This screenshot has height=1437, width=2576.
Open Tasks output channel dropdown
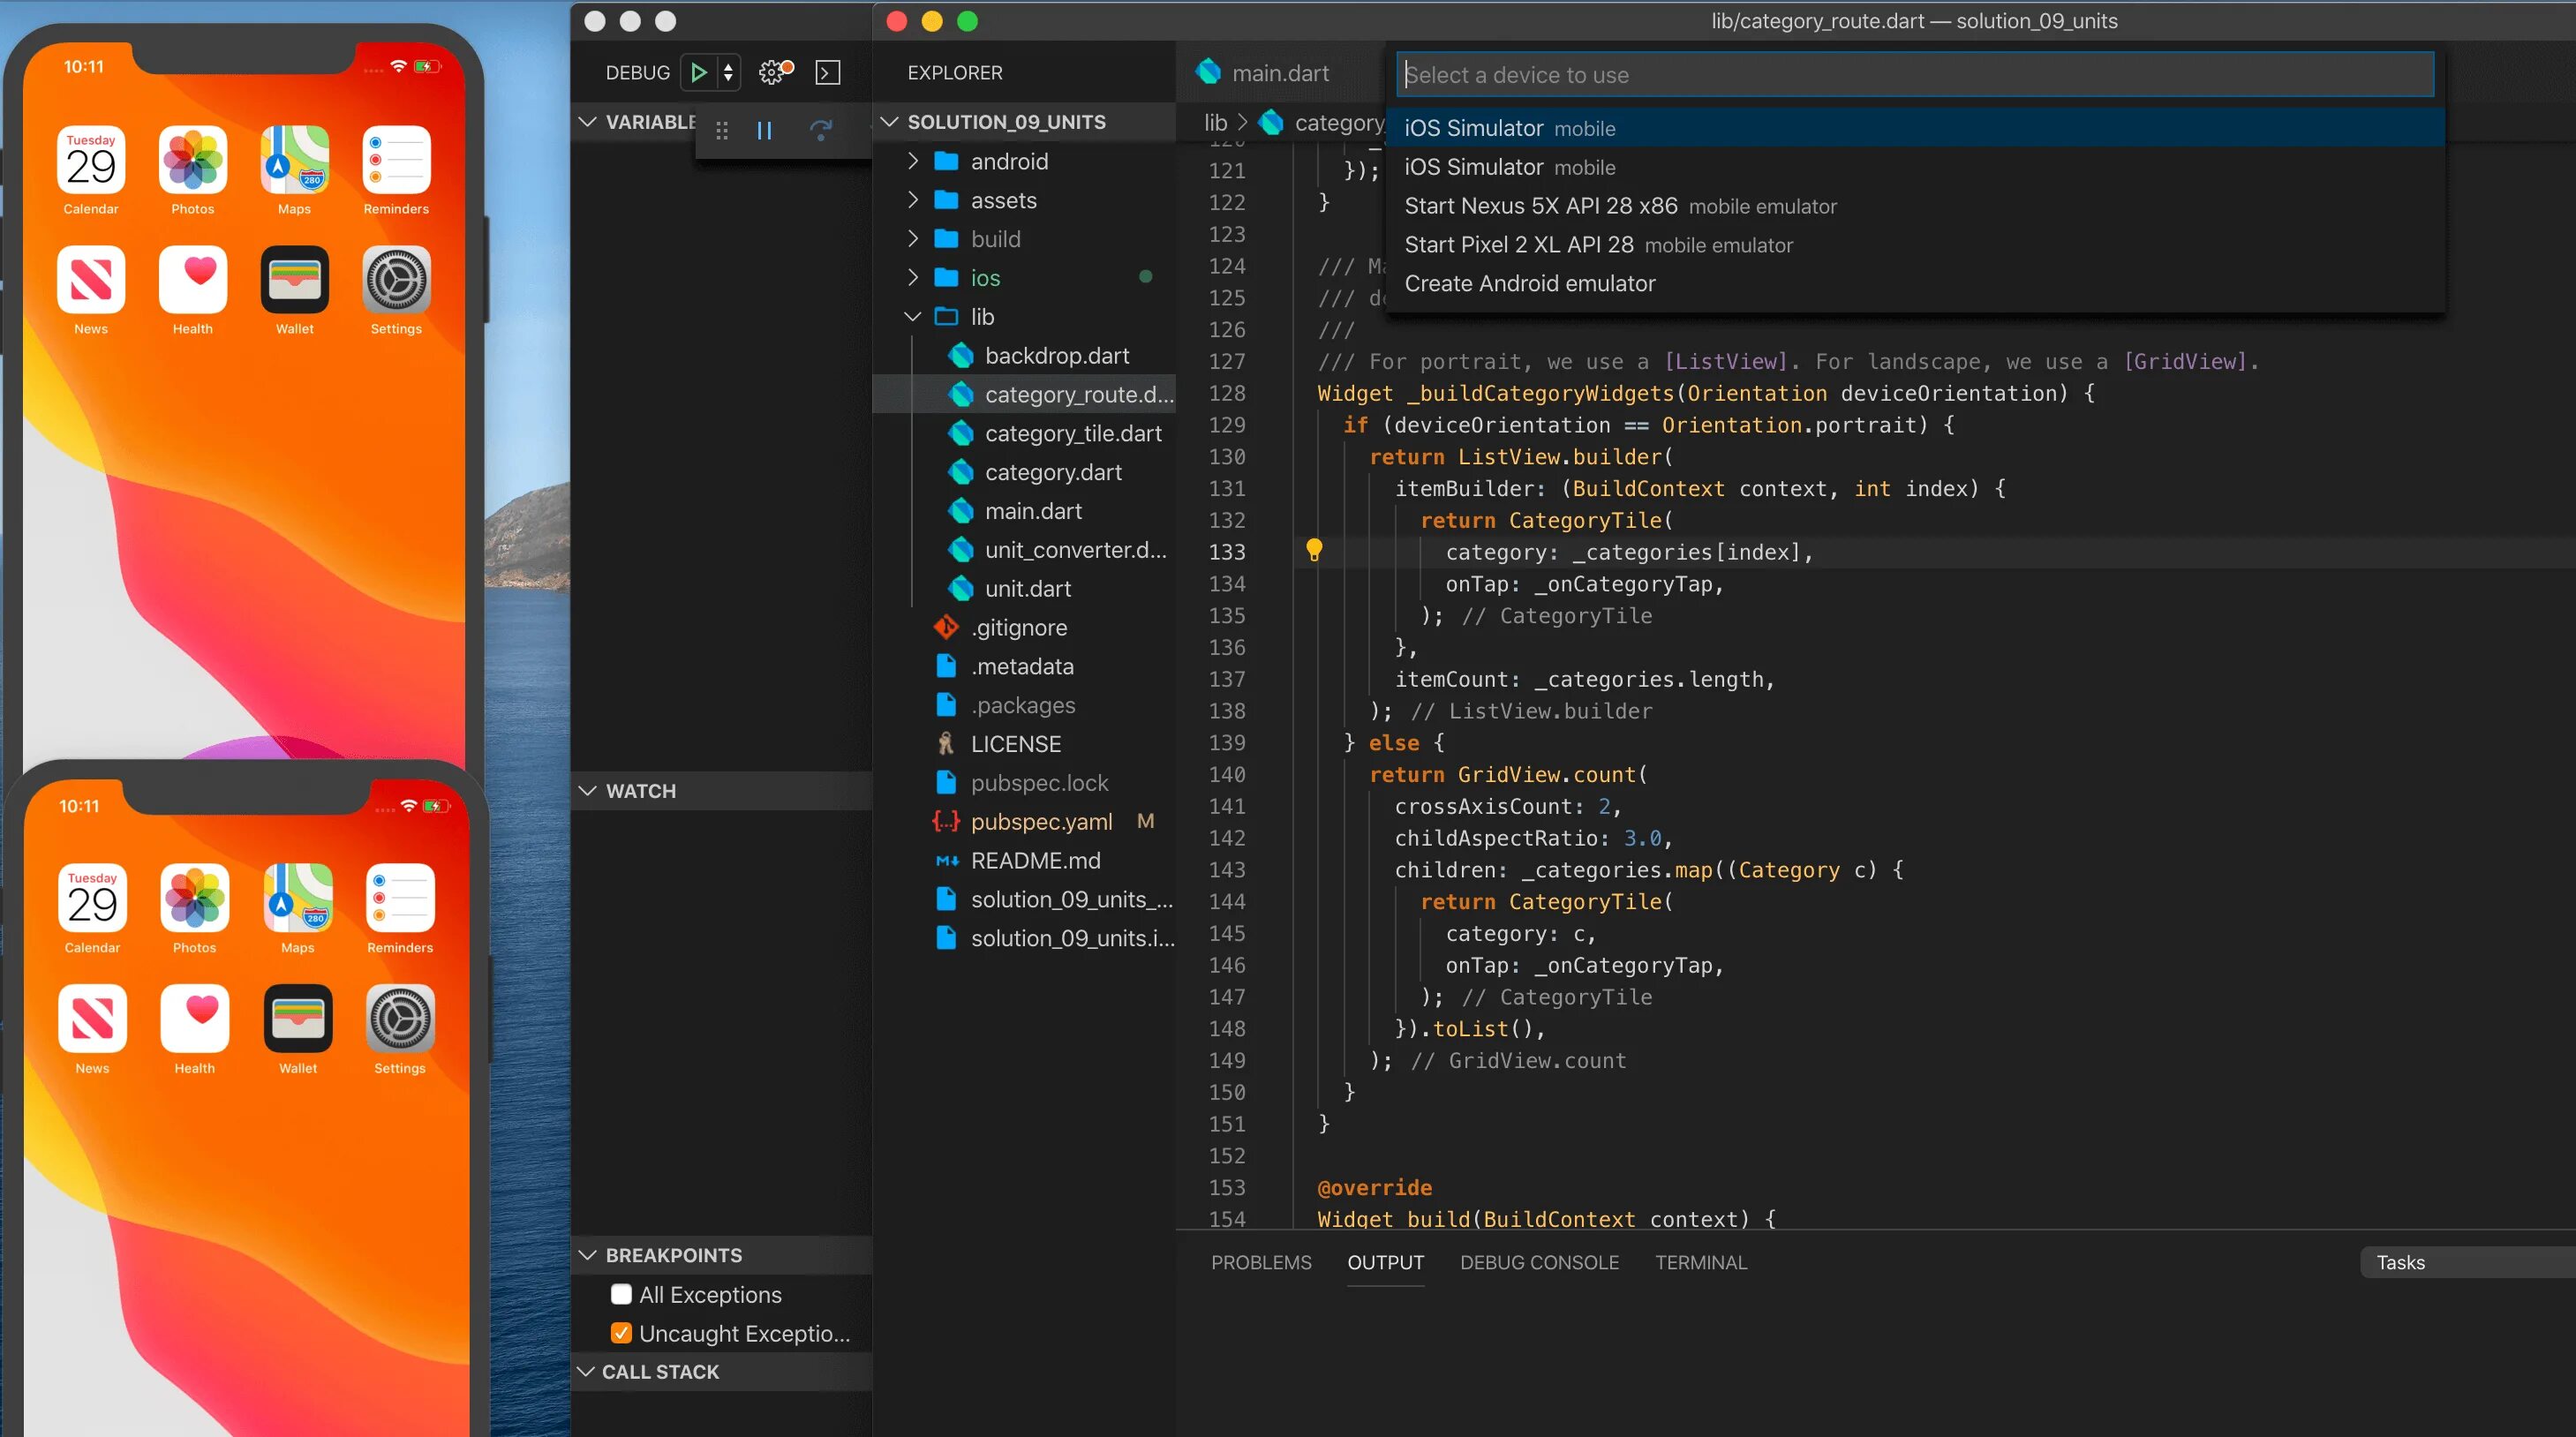pyautogui.click(x=2467, y=1262)
